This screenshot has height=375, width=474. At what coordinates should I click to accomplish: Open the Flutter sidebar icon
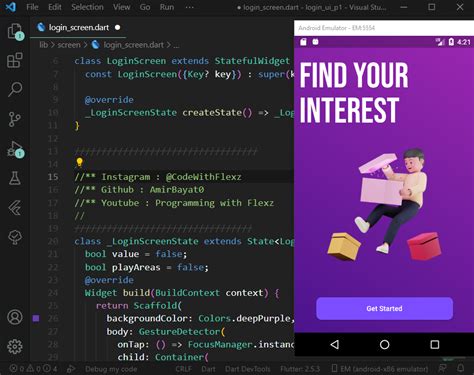tap(15, 208)
